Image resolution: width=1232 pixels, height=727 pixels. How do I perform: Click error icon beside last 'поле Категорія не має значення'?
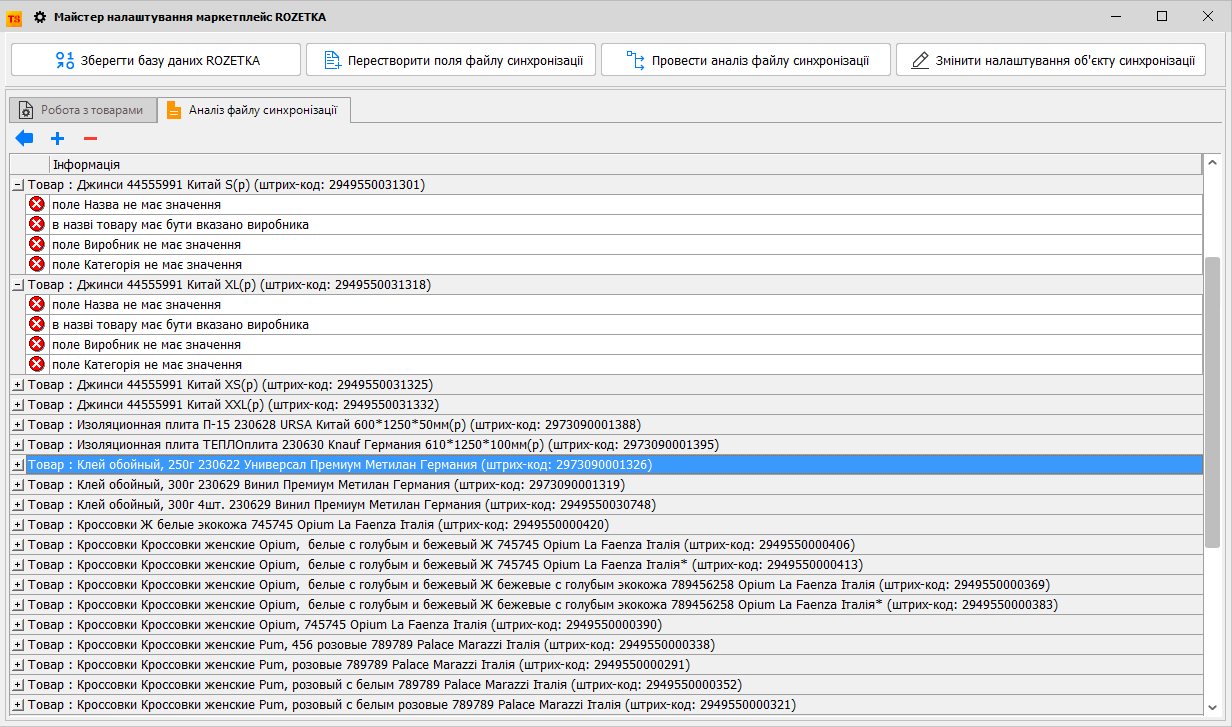click(37, 365)
